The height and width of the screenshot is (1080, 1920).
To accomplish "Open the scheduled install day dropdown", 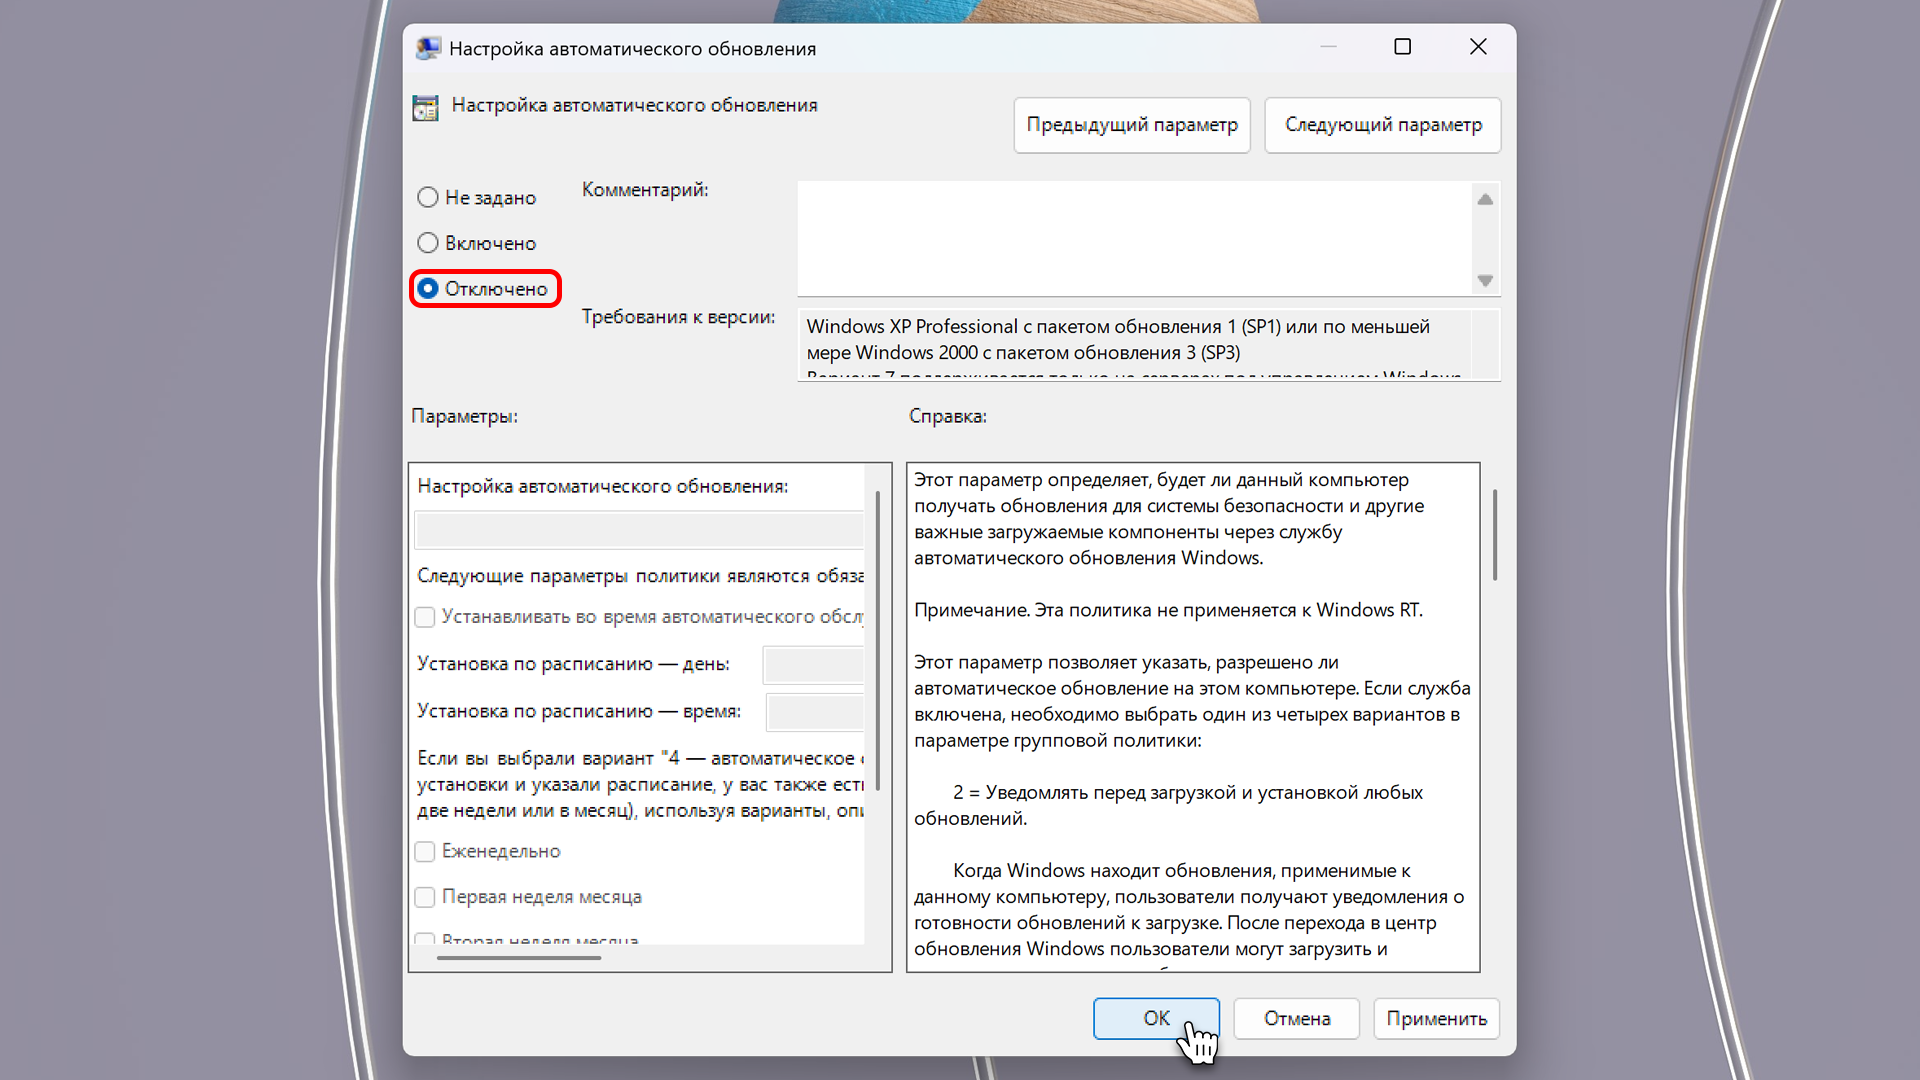I will 813,664.
